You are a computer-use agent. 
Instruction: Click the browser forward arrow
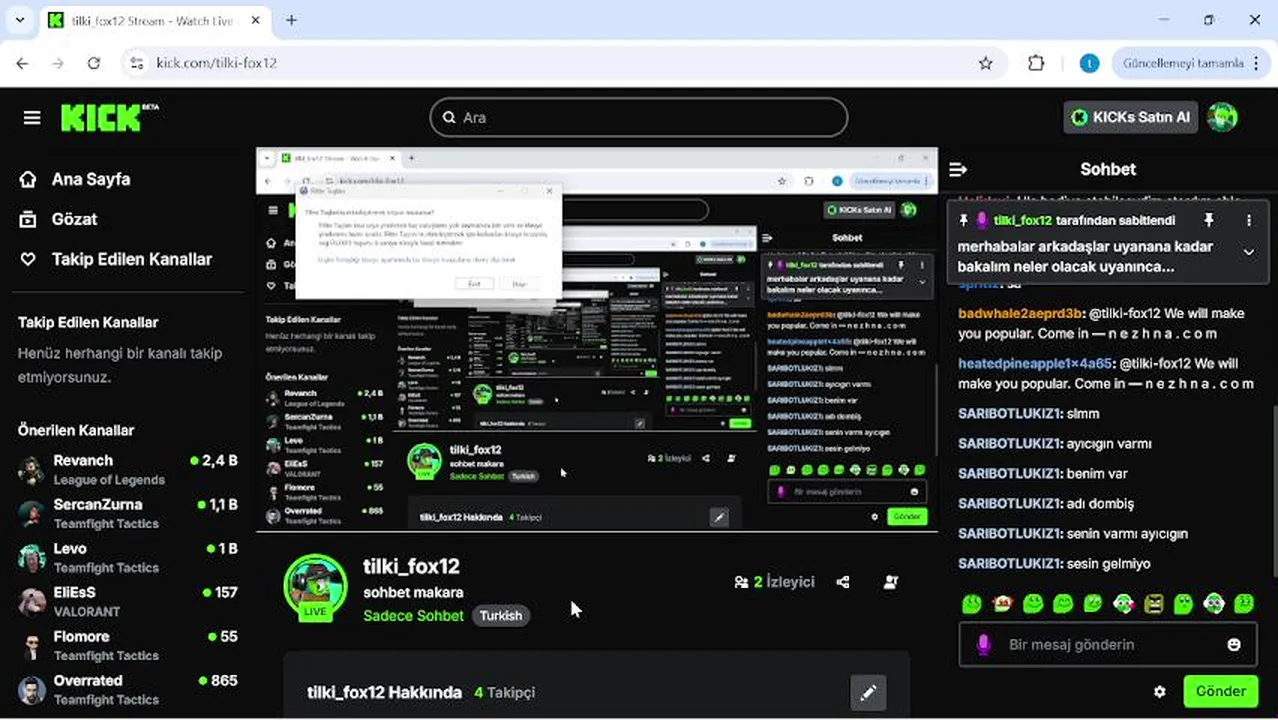coord(58,63)
